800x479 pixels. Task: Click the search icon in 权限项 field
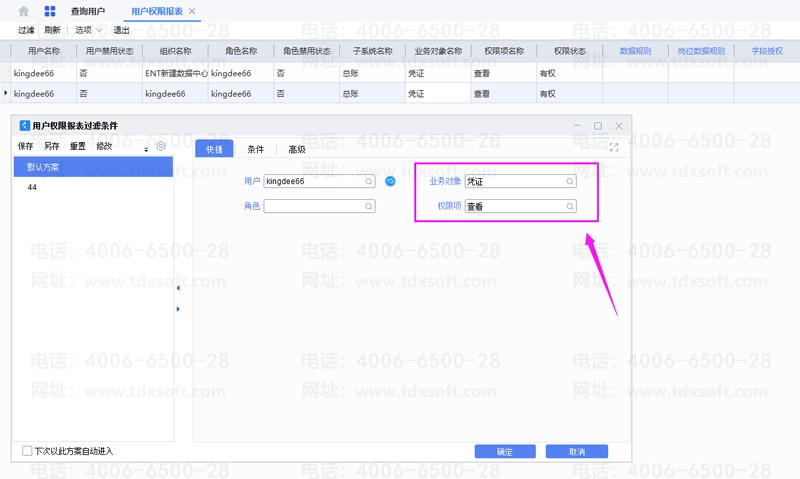570,206
